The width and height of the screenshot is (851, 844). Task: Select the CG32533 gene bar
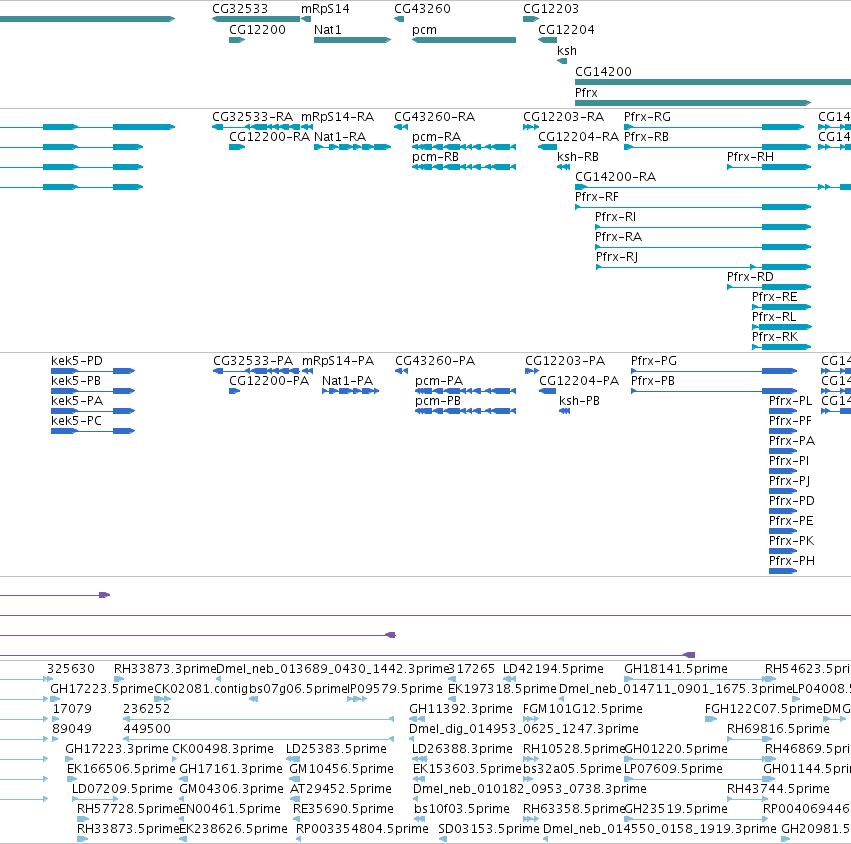tap(256, 19)
